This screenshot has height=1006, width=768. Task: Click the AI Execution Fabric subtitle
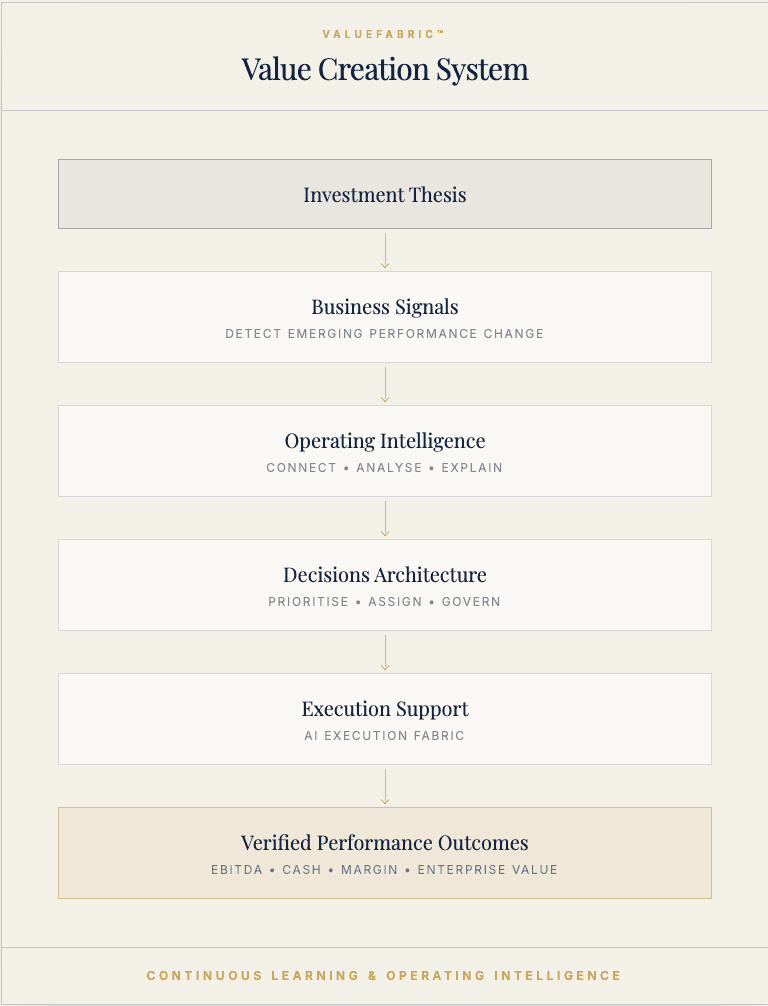tap(384, 736)
